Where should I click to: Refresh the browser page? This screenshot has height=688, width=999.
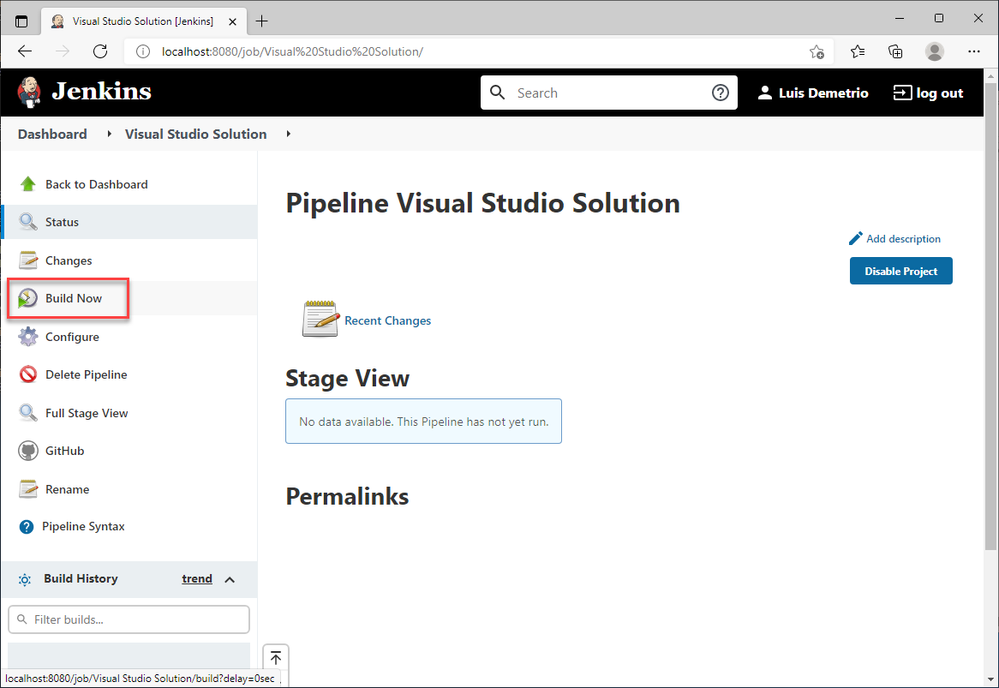(100, 52)
